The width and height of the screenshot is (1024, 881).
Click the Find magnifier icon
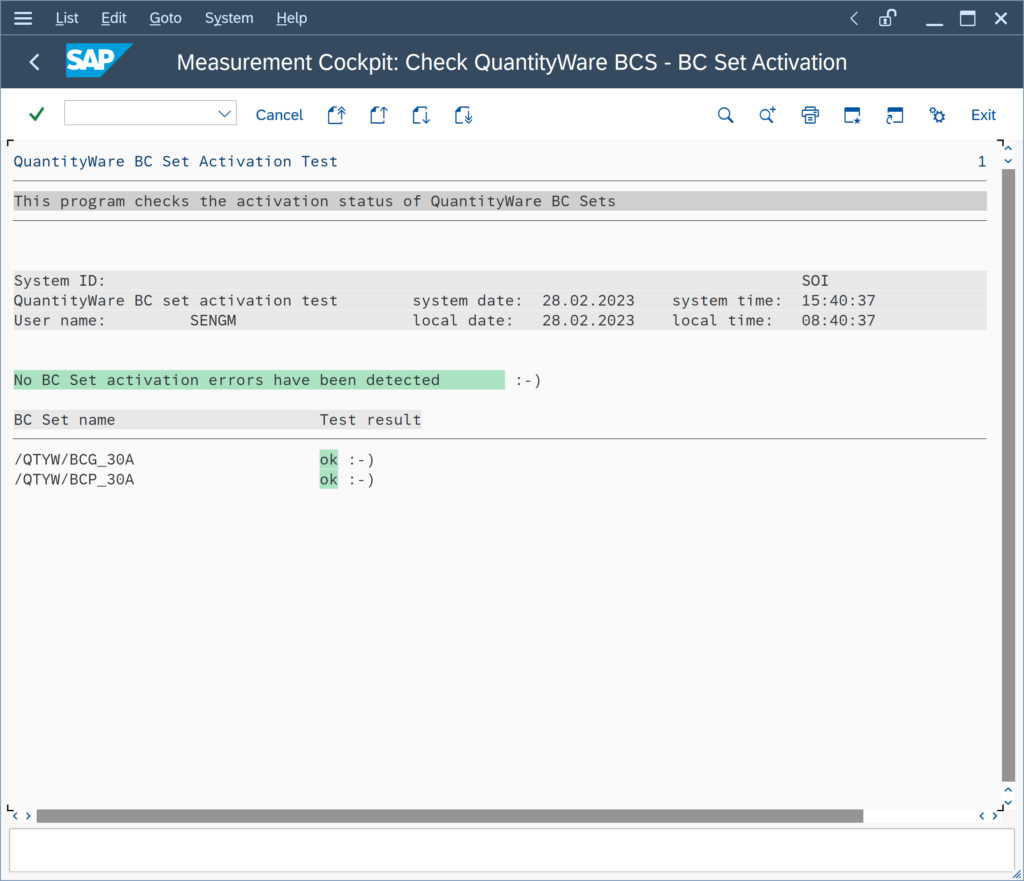726,115
